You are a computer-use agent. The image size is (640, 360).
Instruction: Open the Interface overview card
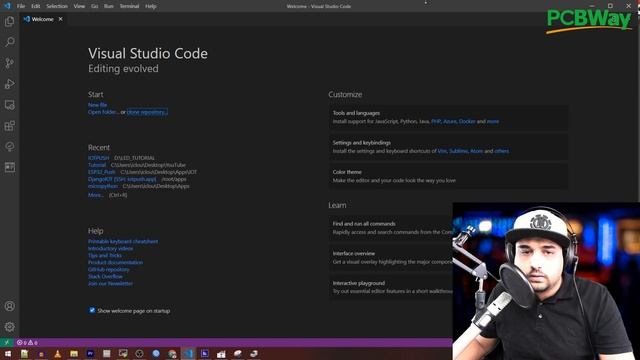(391, 258)
